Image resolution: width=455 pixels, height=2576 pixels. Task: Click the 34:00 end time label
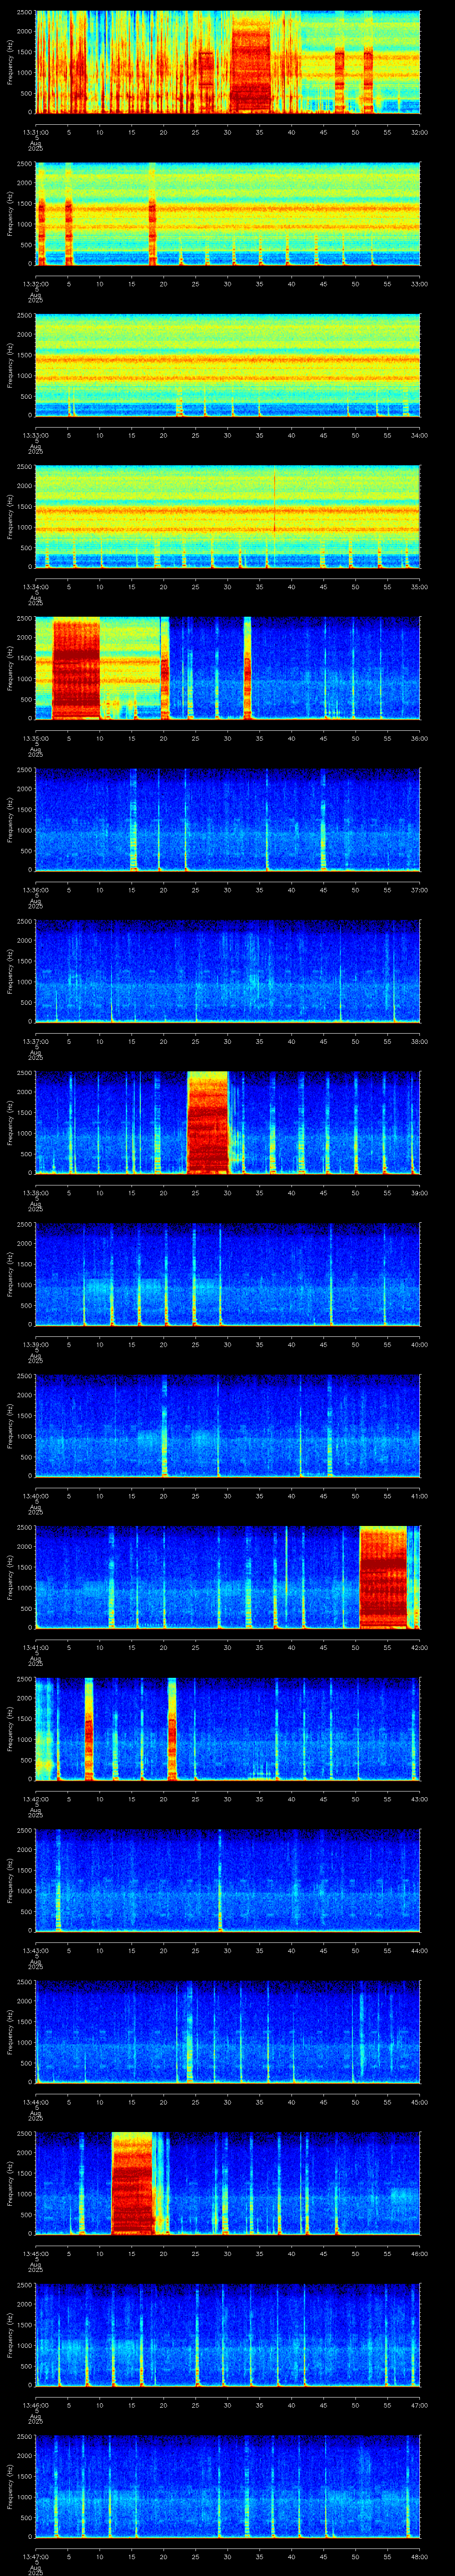420,435
